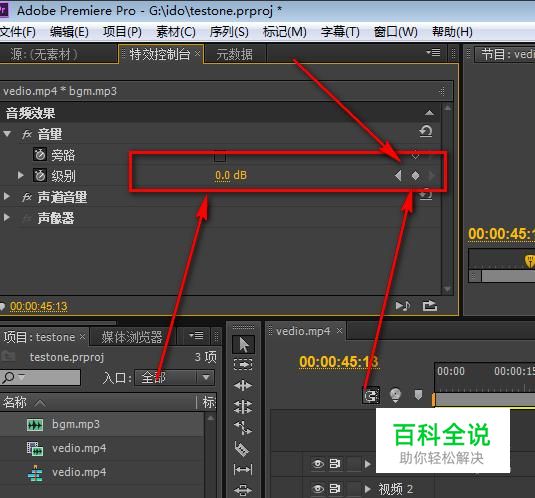Viewport: 535px width, 498px height.
Task: Toggle eye visibility of 视频 2 track
Action: click(318, 489)
